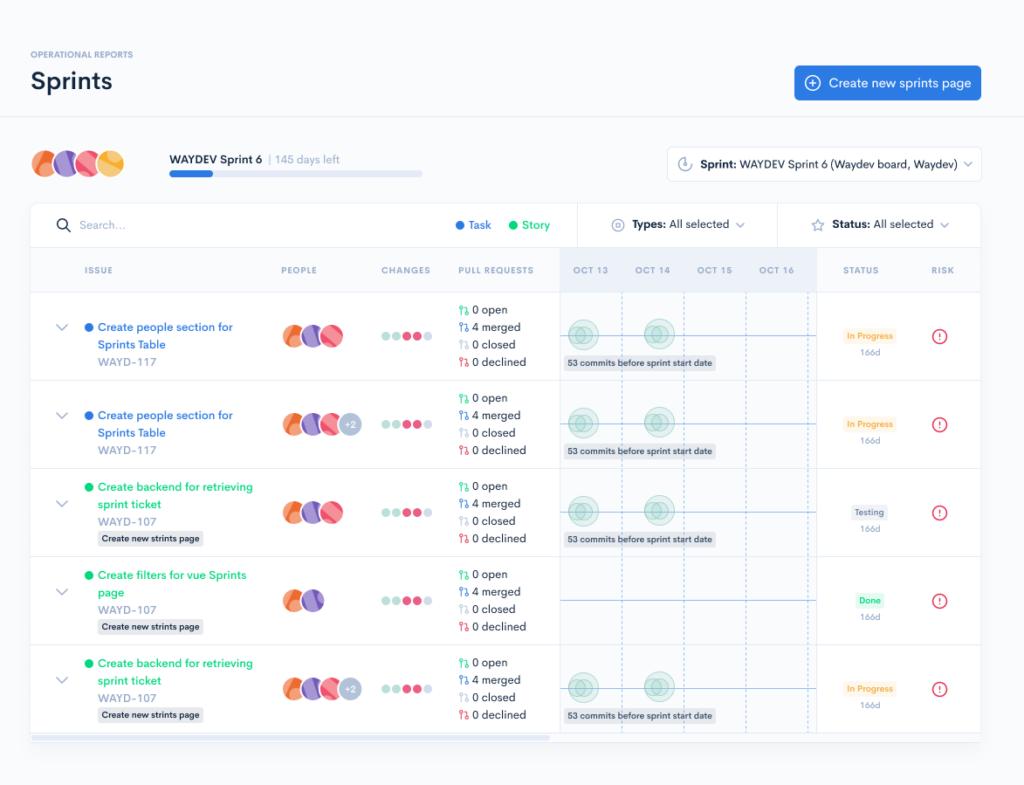Expand the last row for WAYD-107

click(62, 679)
